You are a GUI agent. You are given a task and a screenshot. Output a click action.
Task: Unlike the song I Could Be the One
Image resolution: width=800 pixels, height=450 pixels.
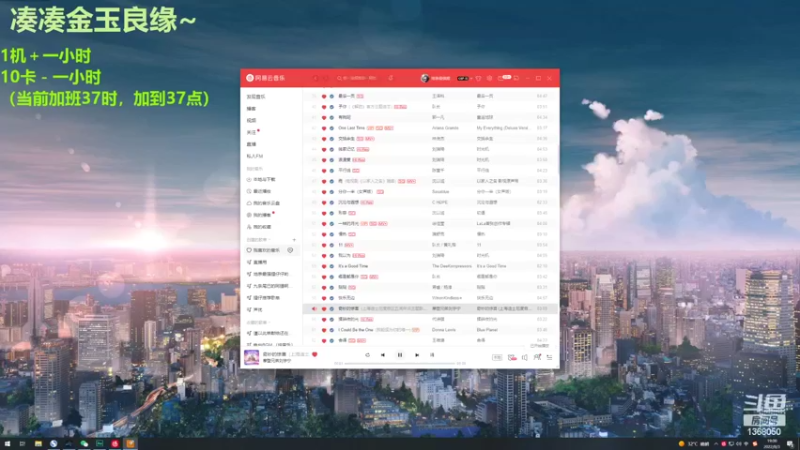click(x=324, y=330)
